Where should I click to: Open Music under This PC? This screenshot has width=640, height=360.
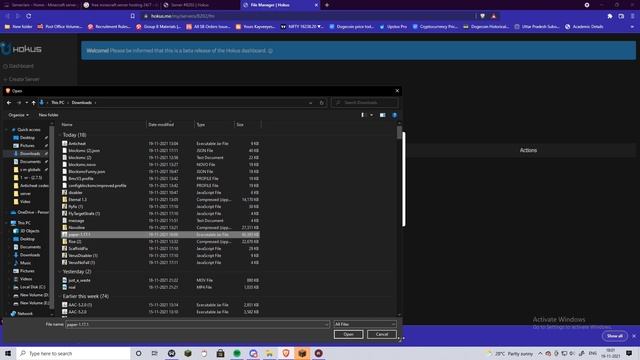(25, 263)
